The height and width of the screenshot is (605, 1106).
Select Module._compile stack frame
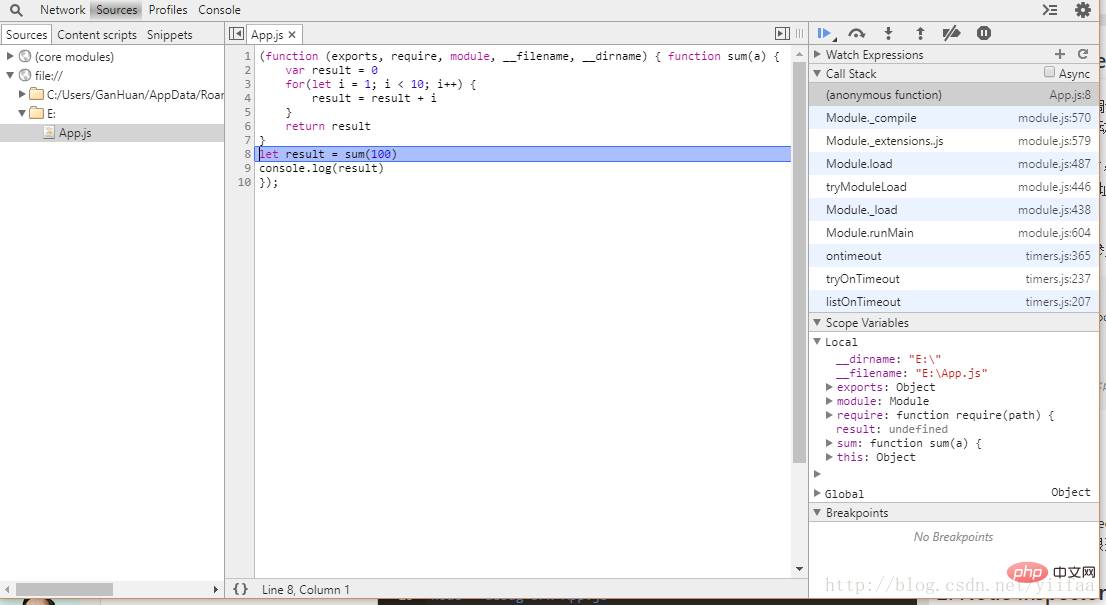(x=954, y=118)
